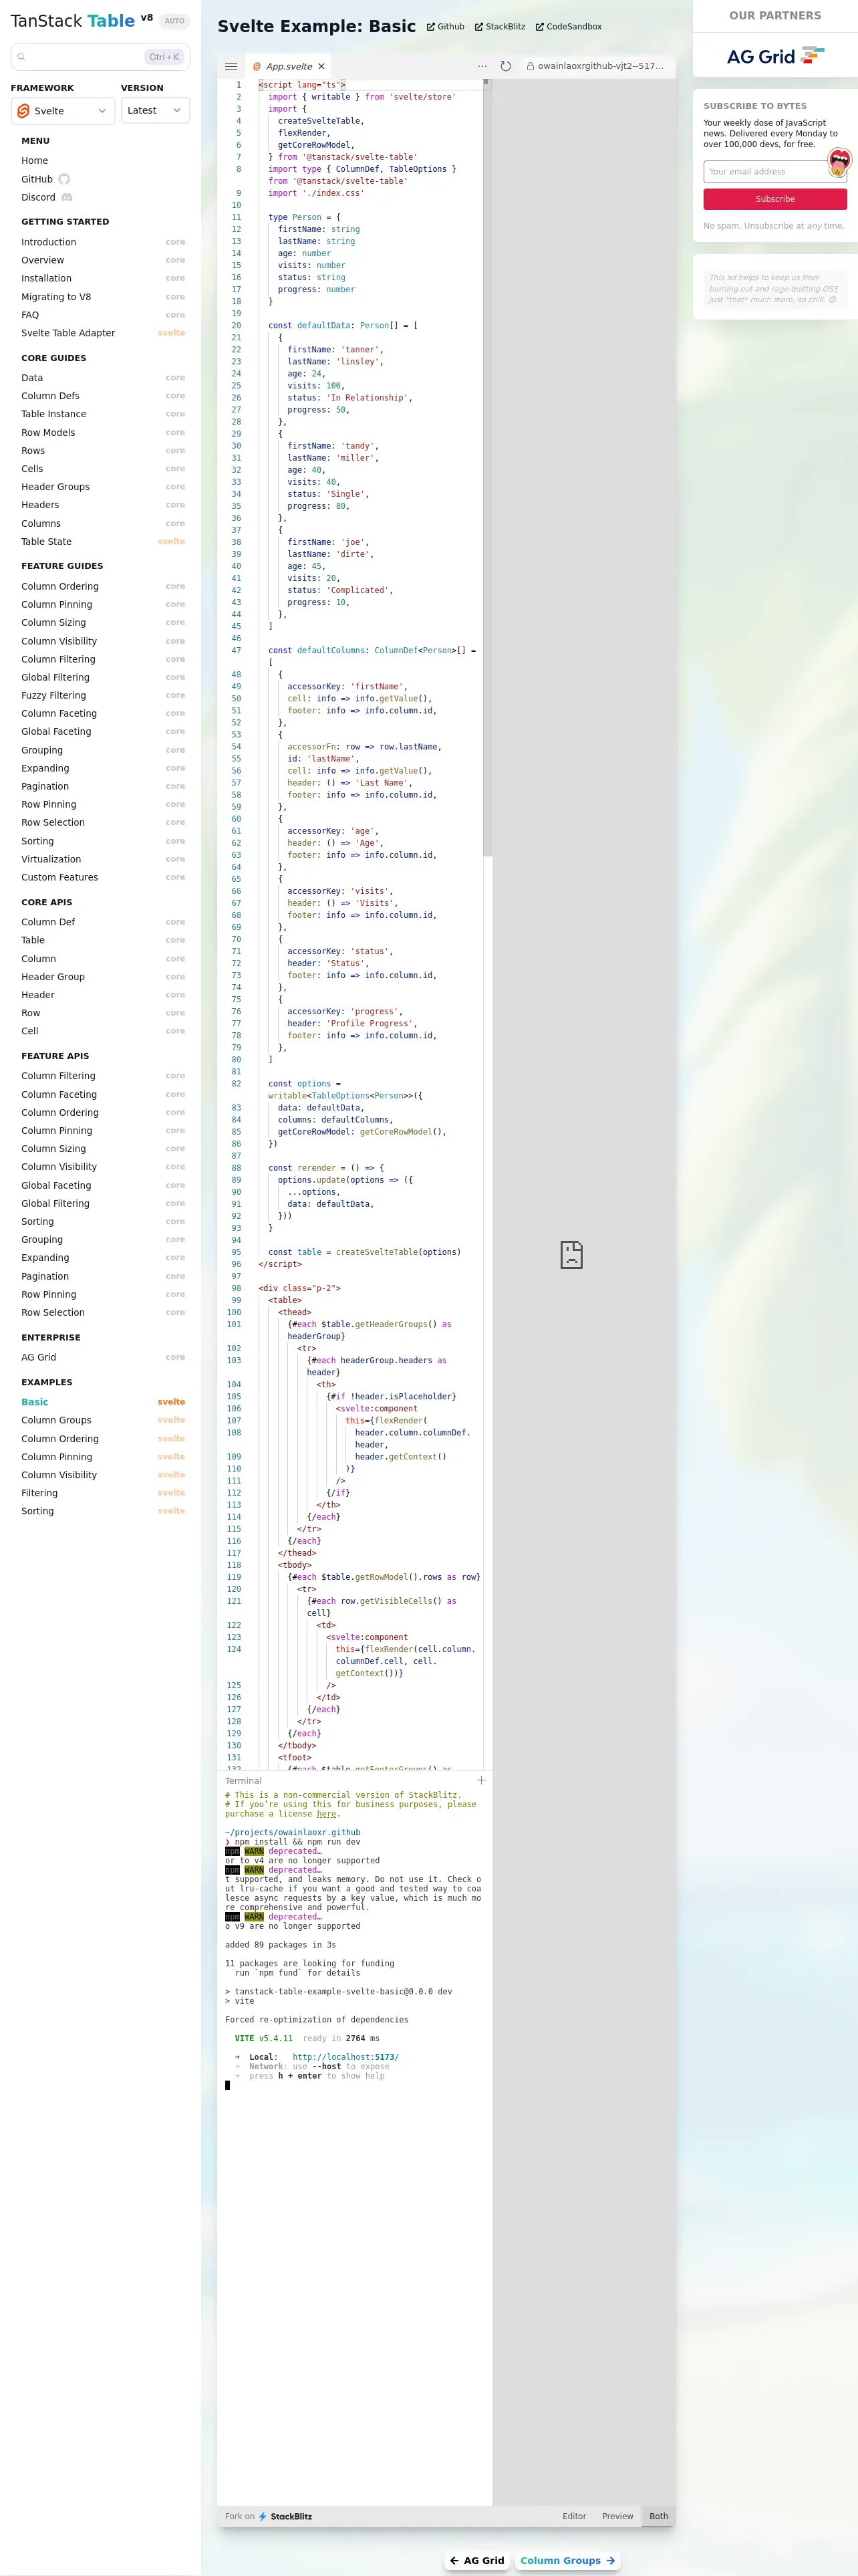The height and width of the screenshot is (2576, 858).
Task: Open the Column Visibility svelte example
Action: (103, 1475)
